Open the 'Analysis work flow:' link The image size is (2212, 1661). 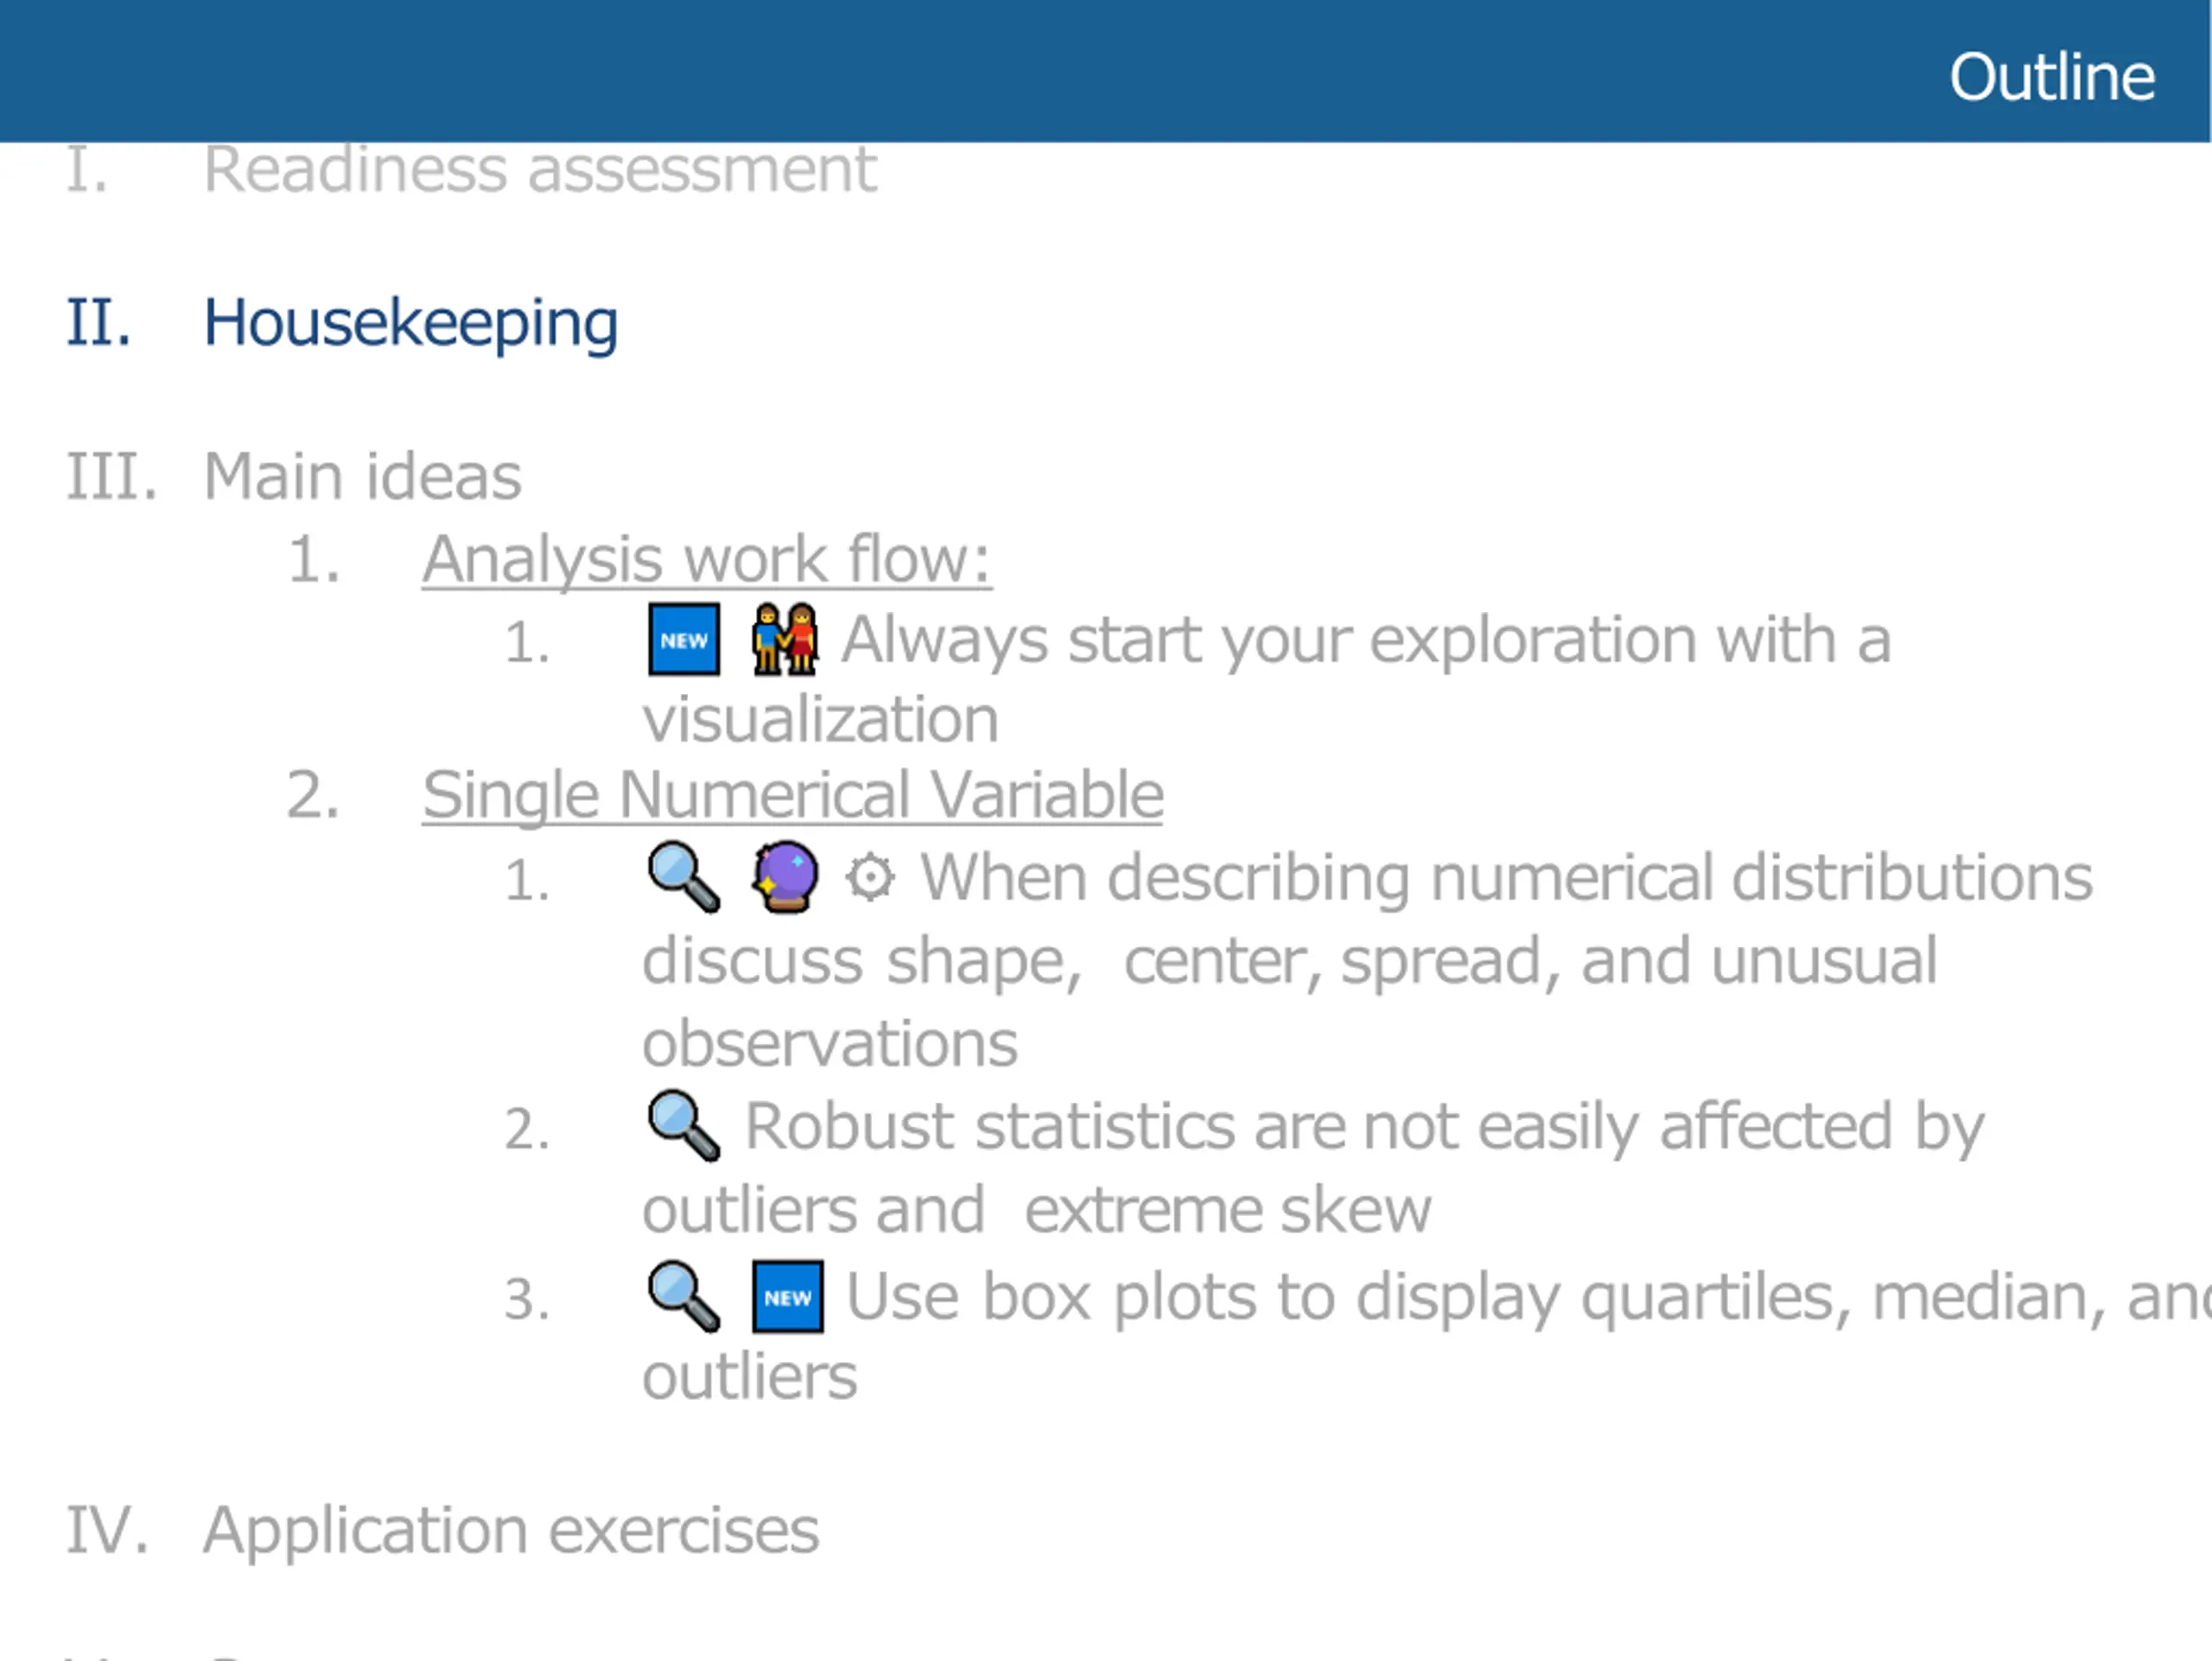[707, 559]
